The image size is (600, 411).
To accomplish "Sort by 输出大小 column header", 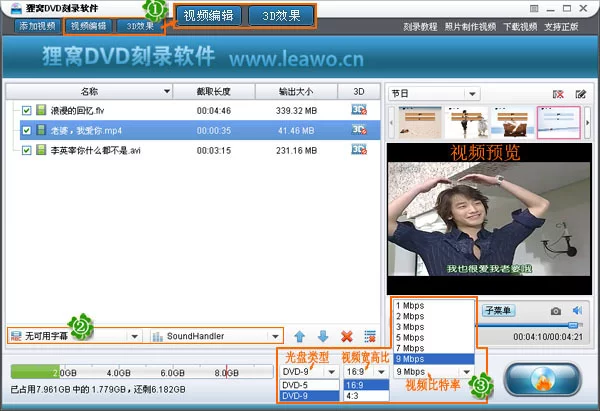I will 296,91.
